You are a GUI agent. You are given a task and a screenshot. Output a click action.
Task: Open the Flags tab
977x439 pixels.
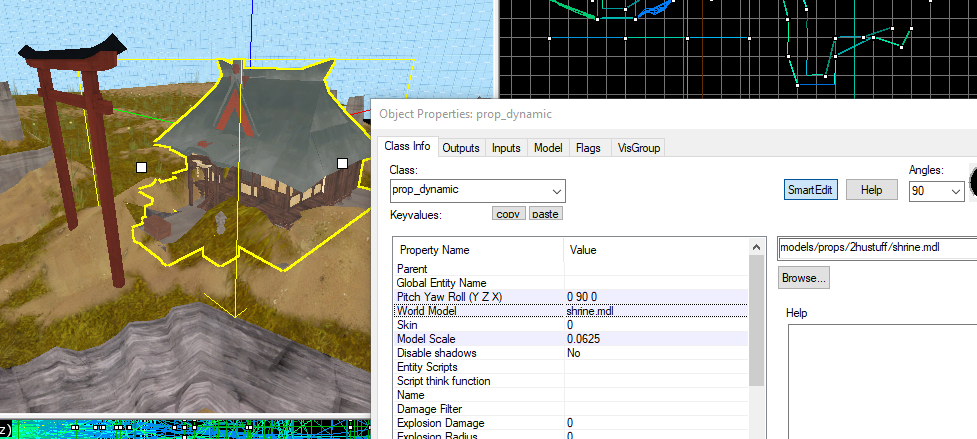(588, 148)
